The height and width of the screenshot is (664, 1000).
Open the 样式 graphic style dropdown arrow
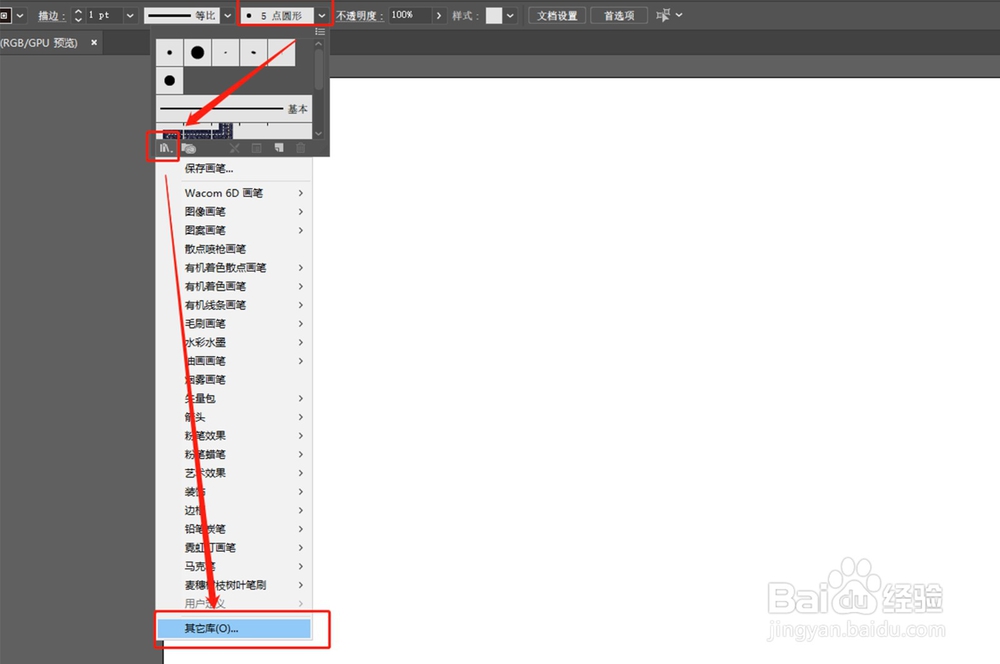coord(510,15)
